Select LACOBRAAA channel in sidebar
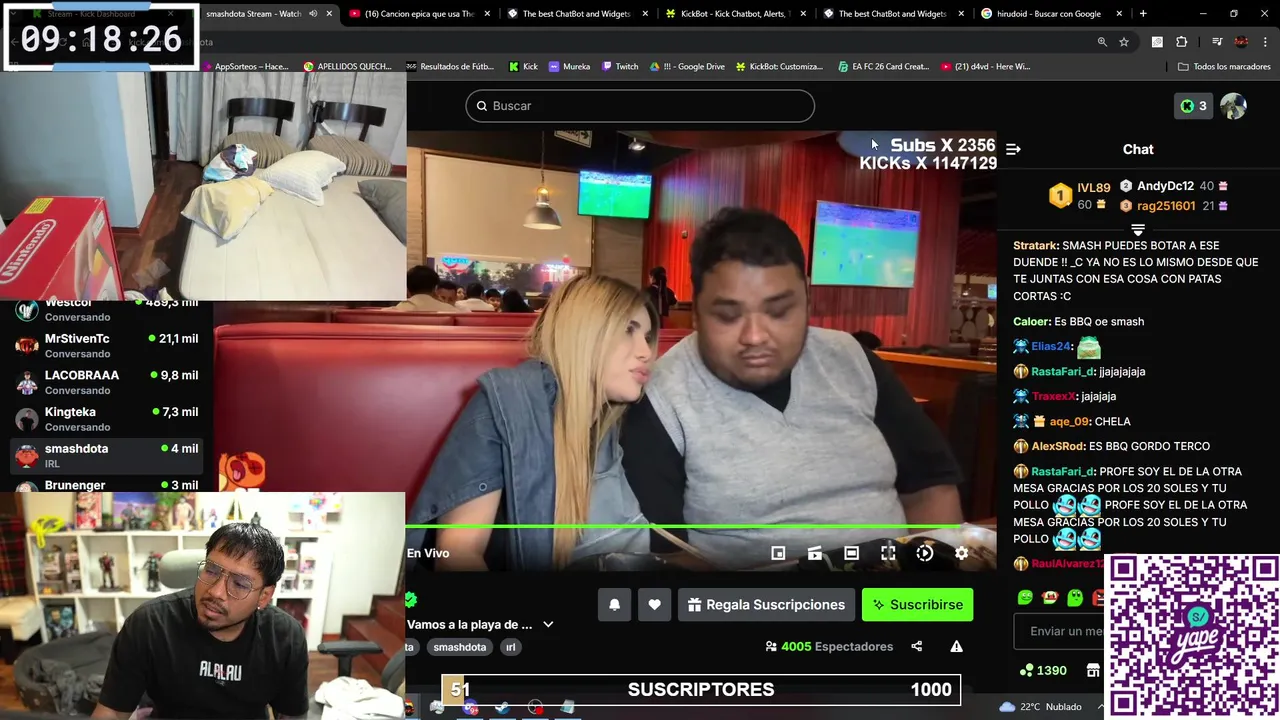 pyautogui.click(x=106, y=382)
